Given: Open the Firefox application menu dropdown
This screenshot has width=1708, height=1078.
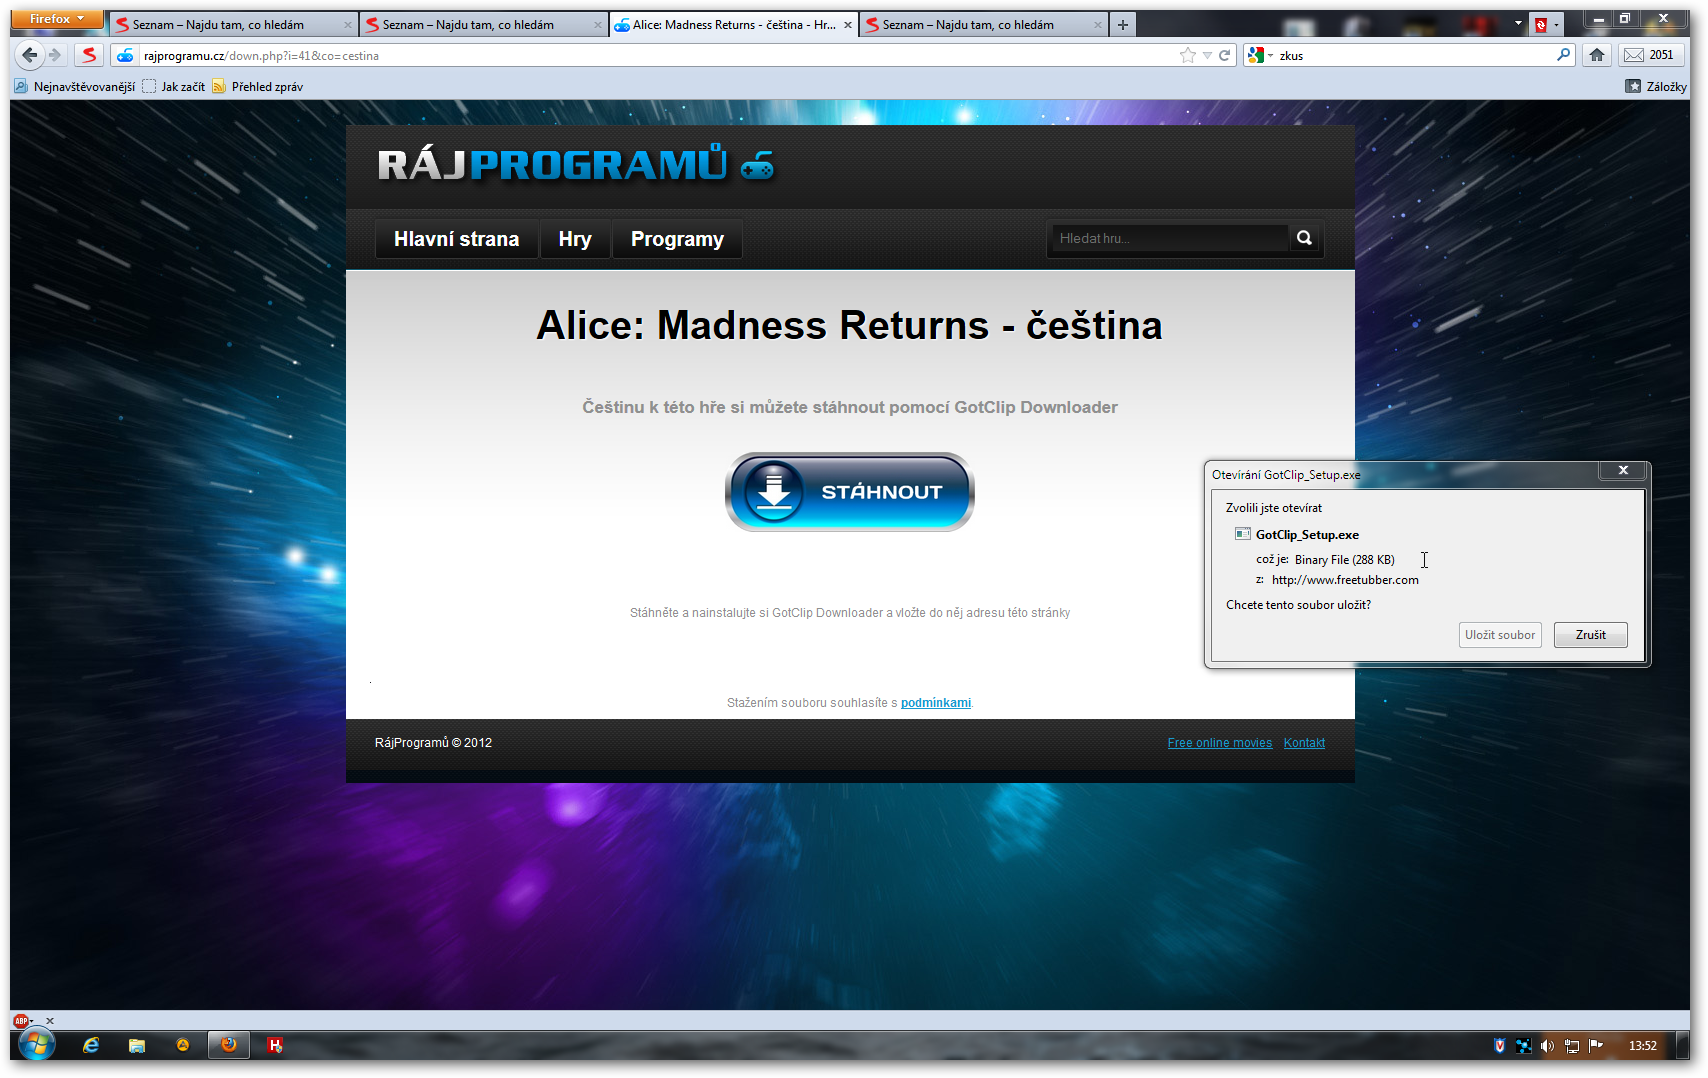Looking at the screenshot, I should pos(57,19).
